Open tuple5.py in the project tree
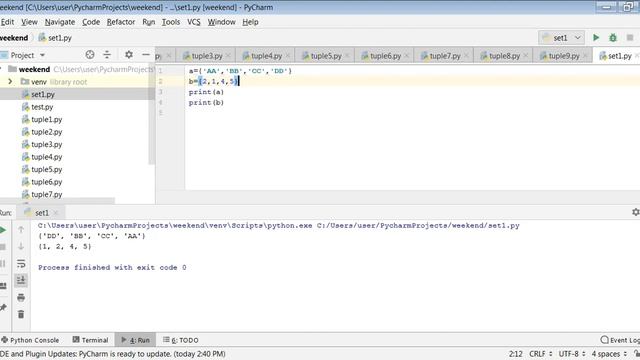This screenshot has height=360, width=640. click(x=47, y=169)
